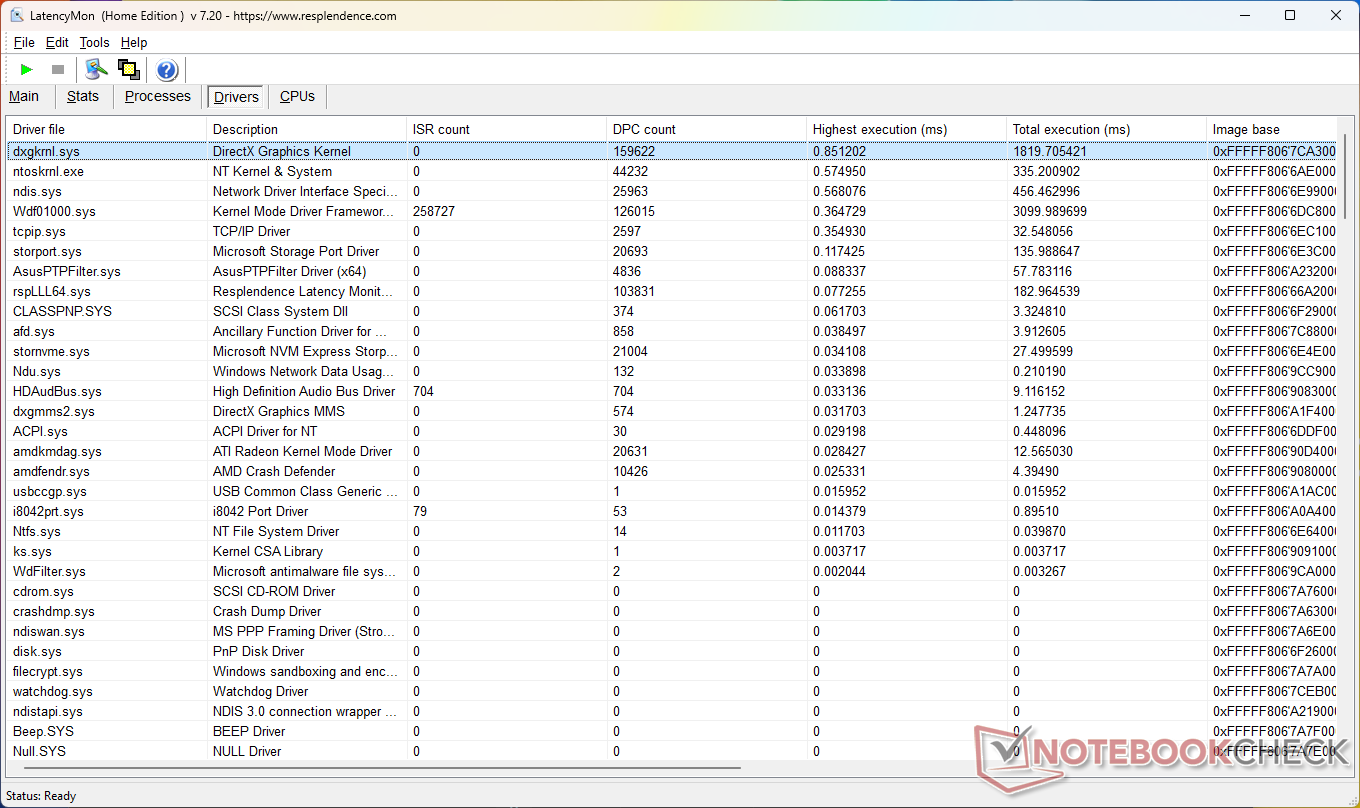Sort by the Description column header
The image size is (1360, 808).
pyautogui.click(x=306, y=129)
